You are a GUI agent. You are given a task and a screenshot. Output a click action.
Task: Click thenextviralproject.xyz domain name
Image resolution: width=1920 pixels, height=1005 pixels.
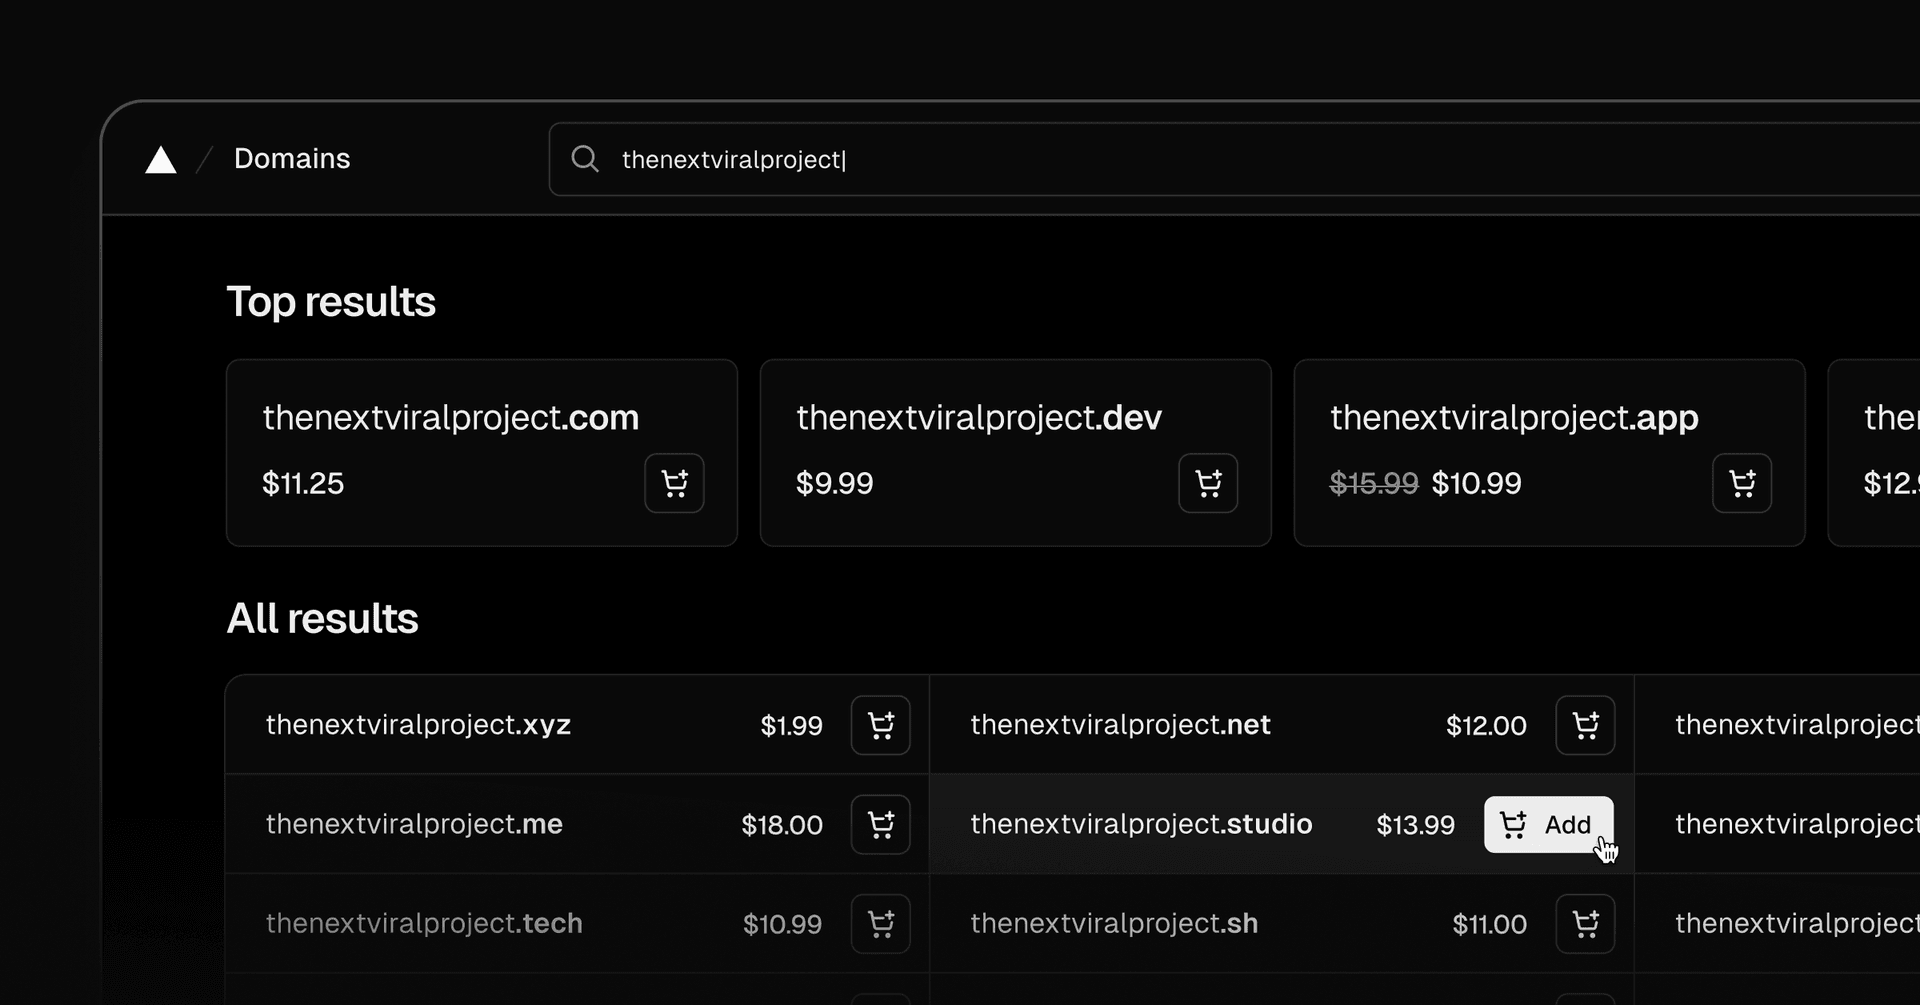[418, 725]
